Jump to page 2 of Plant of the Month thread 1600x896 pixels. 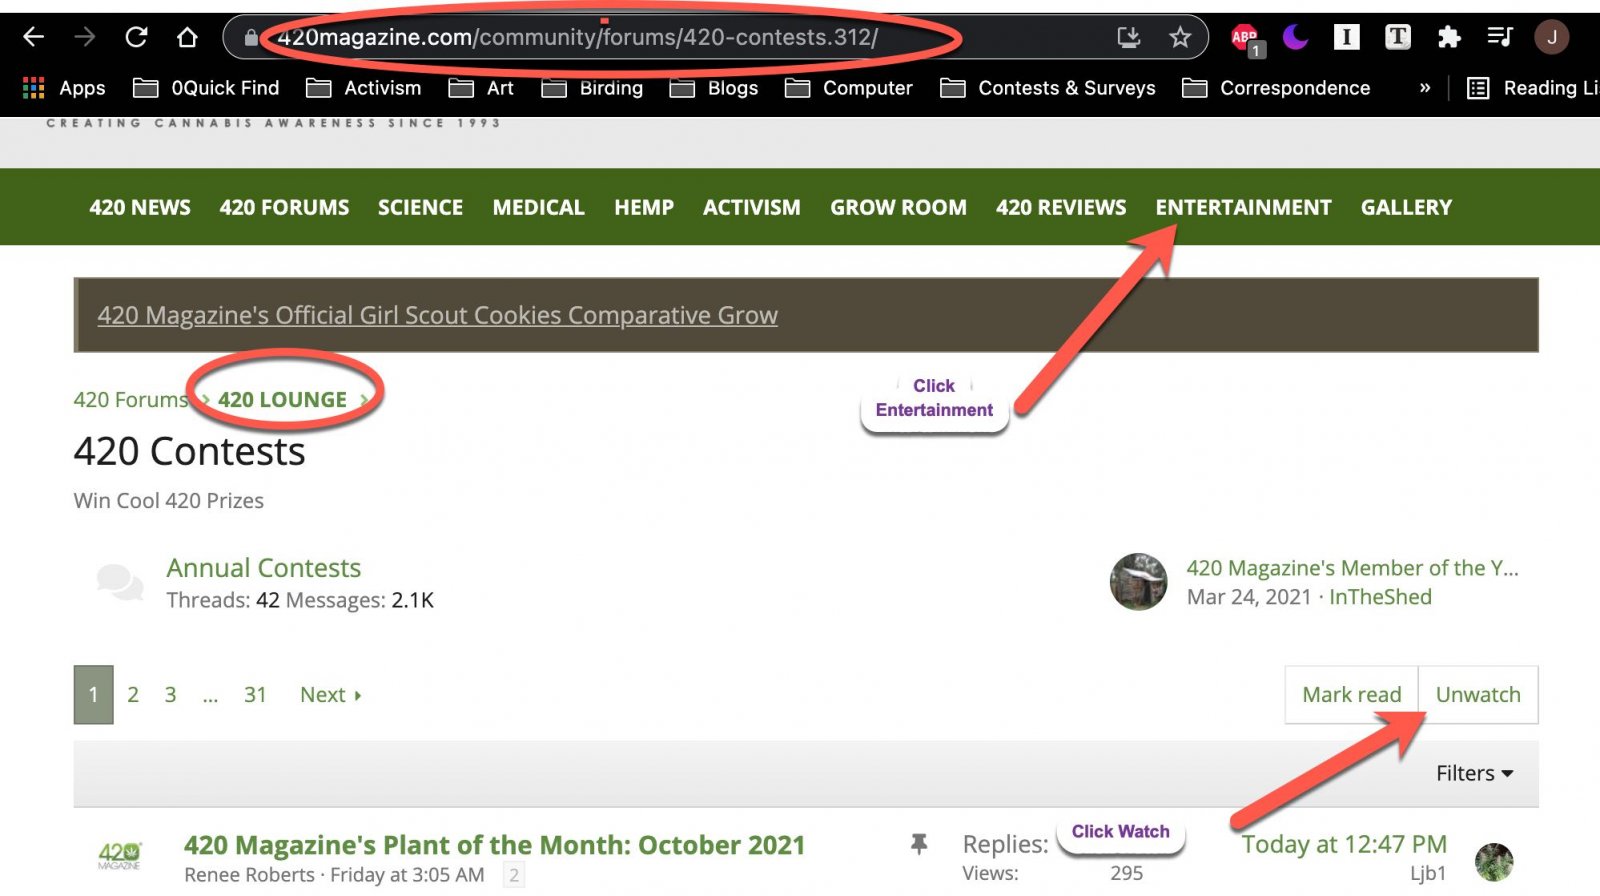[x=514, y=876]
